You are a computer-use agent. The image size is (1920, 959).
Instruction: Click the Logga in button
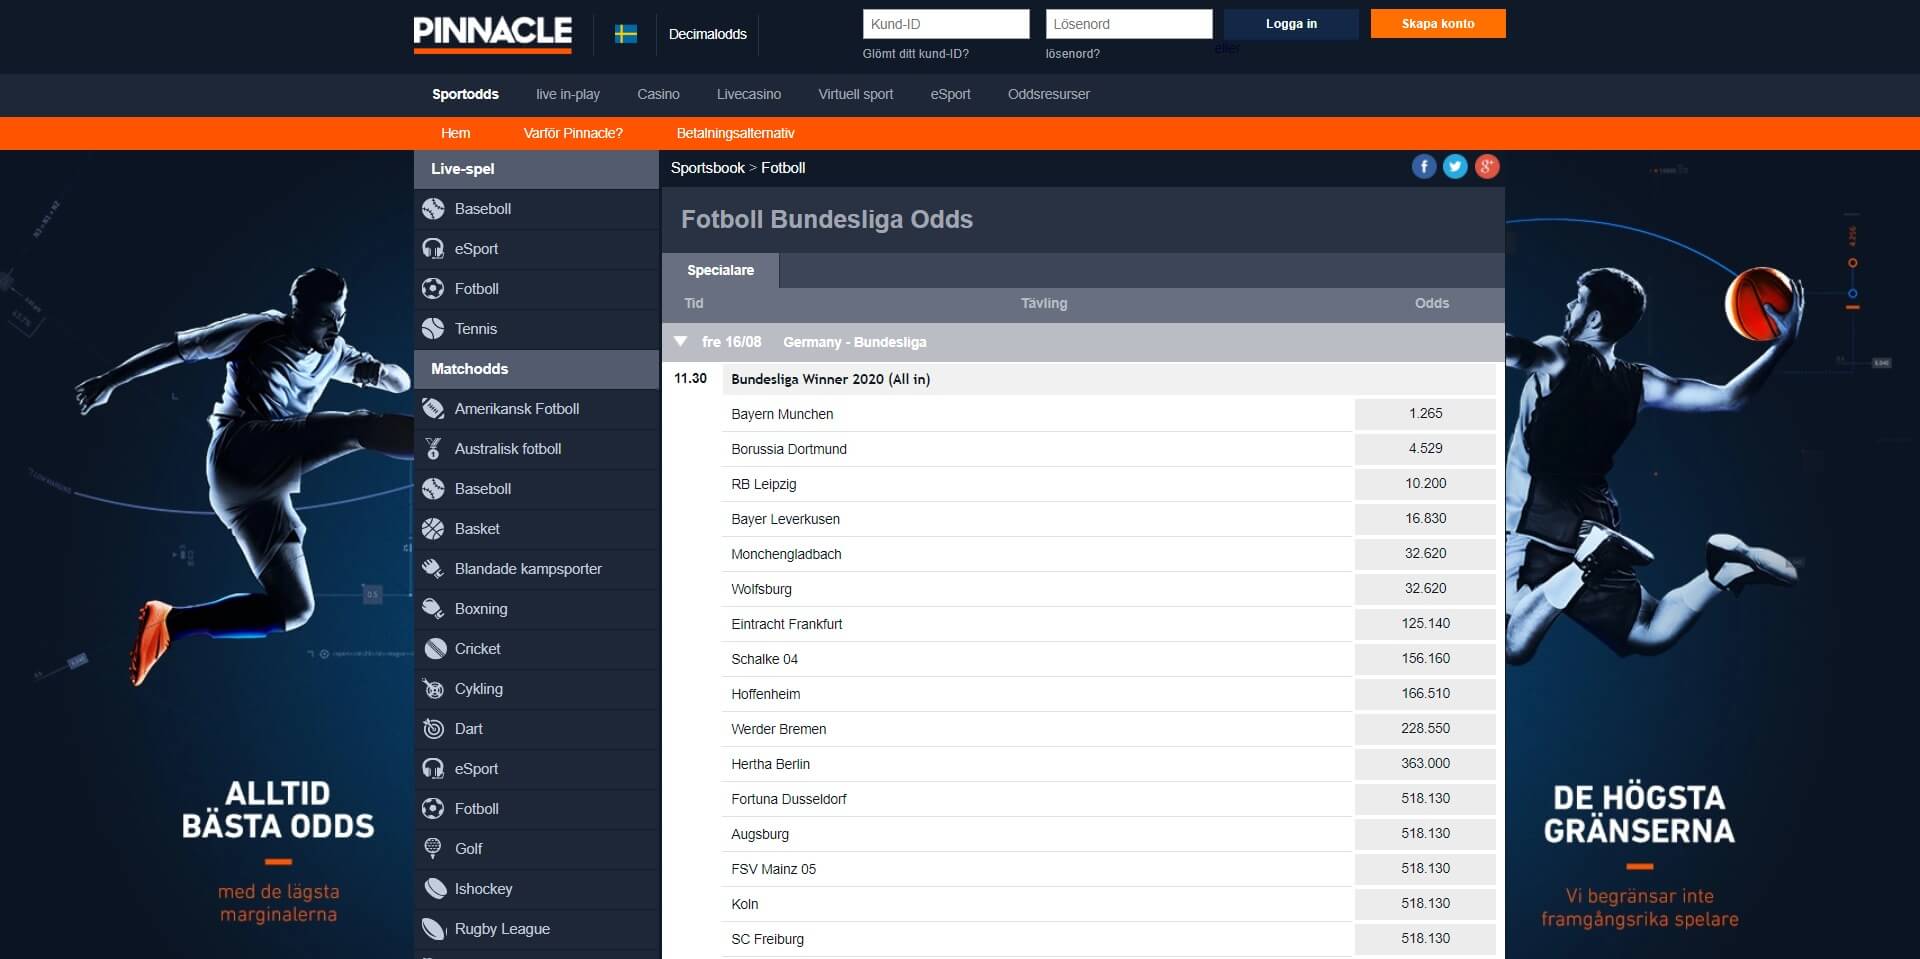point(1291,24)
